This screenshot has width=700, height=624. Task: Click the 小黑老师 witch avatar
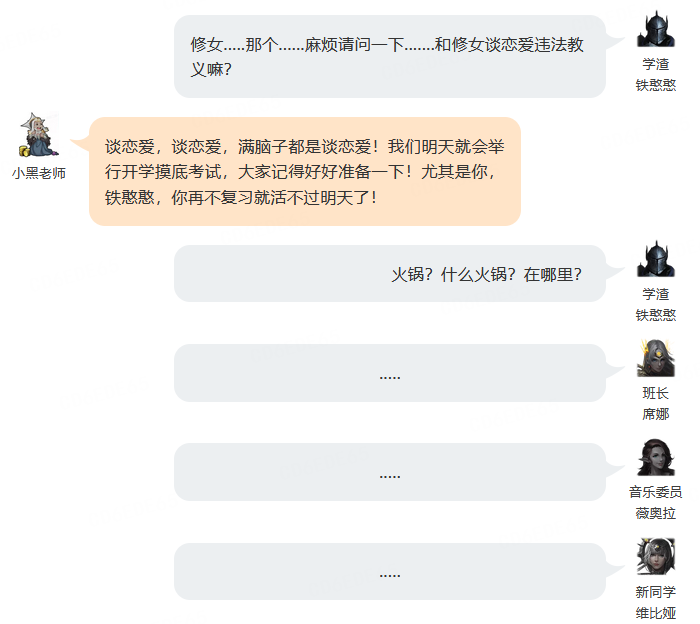point(38,134)
